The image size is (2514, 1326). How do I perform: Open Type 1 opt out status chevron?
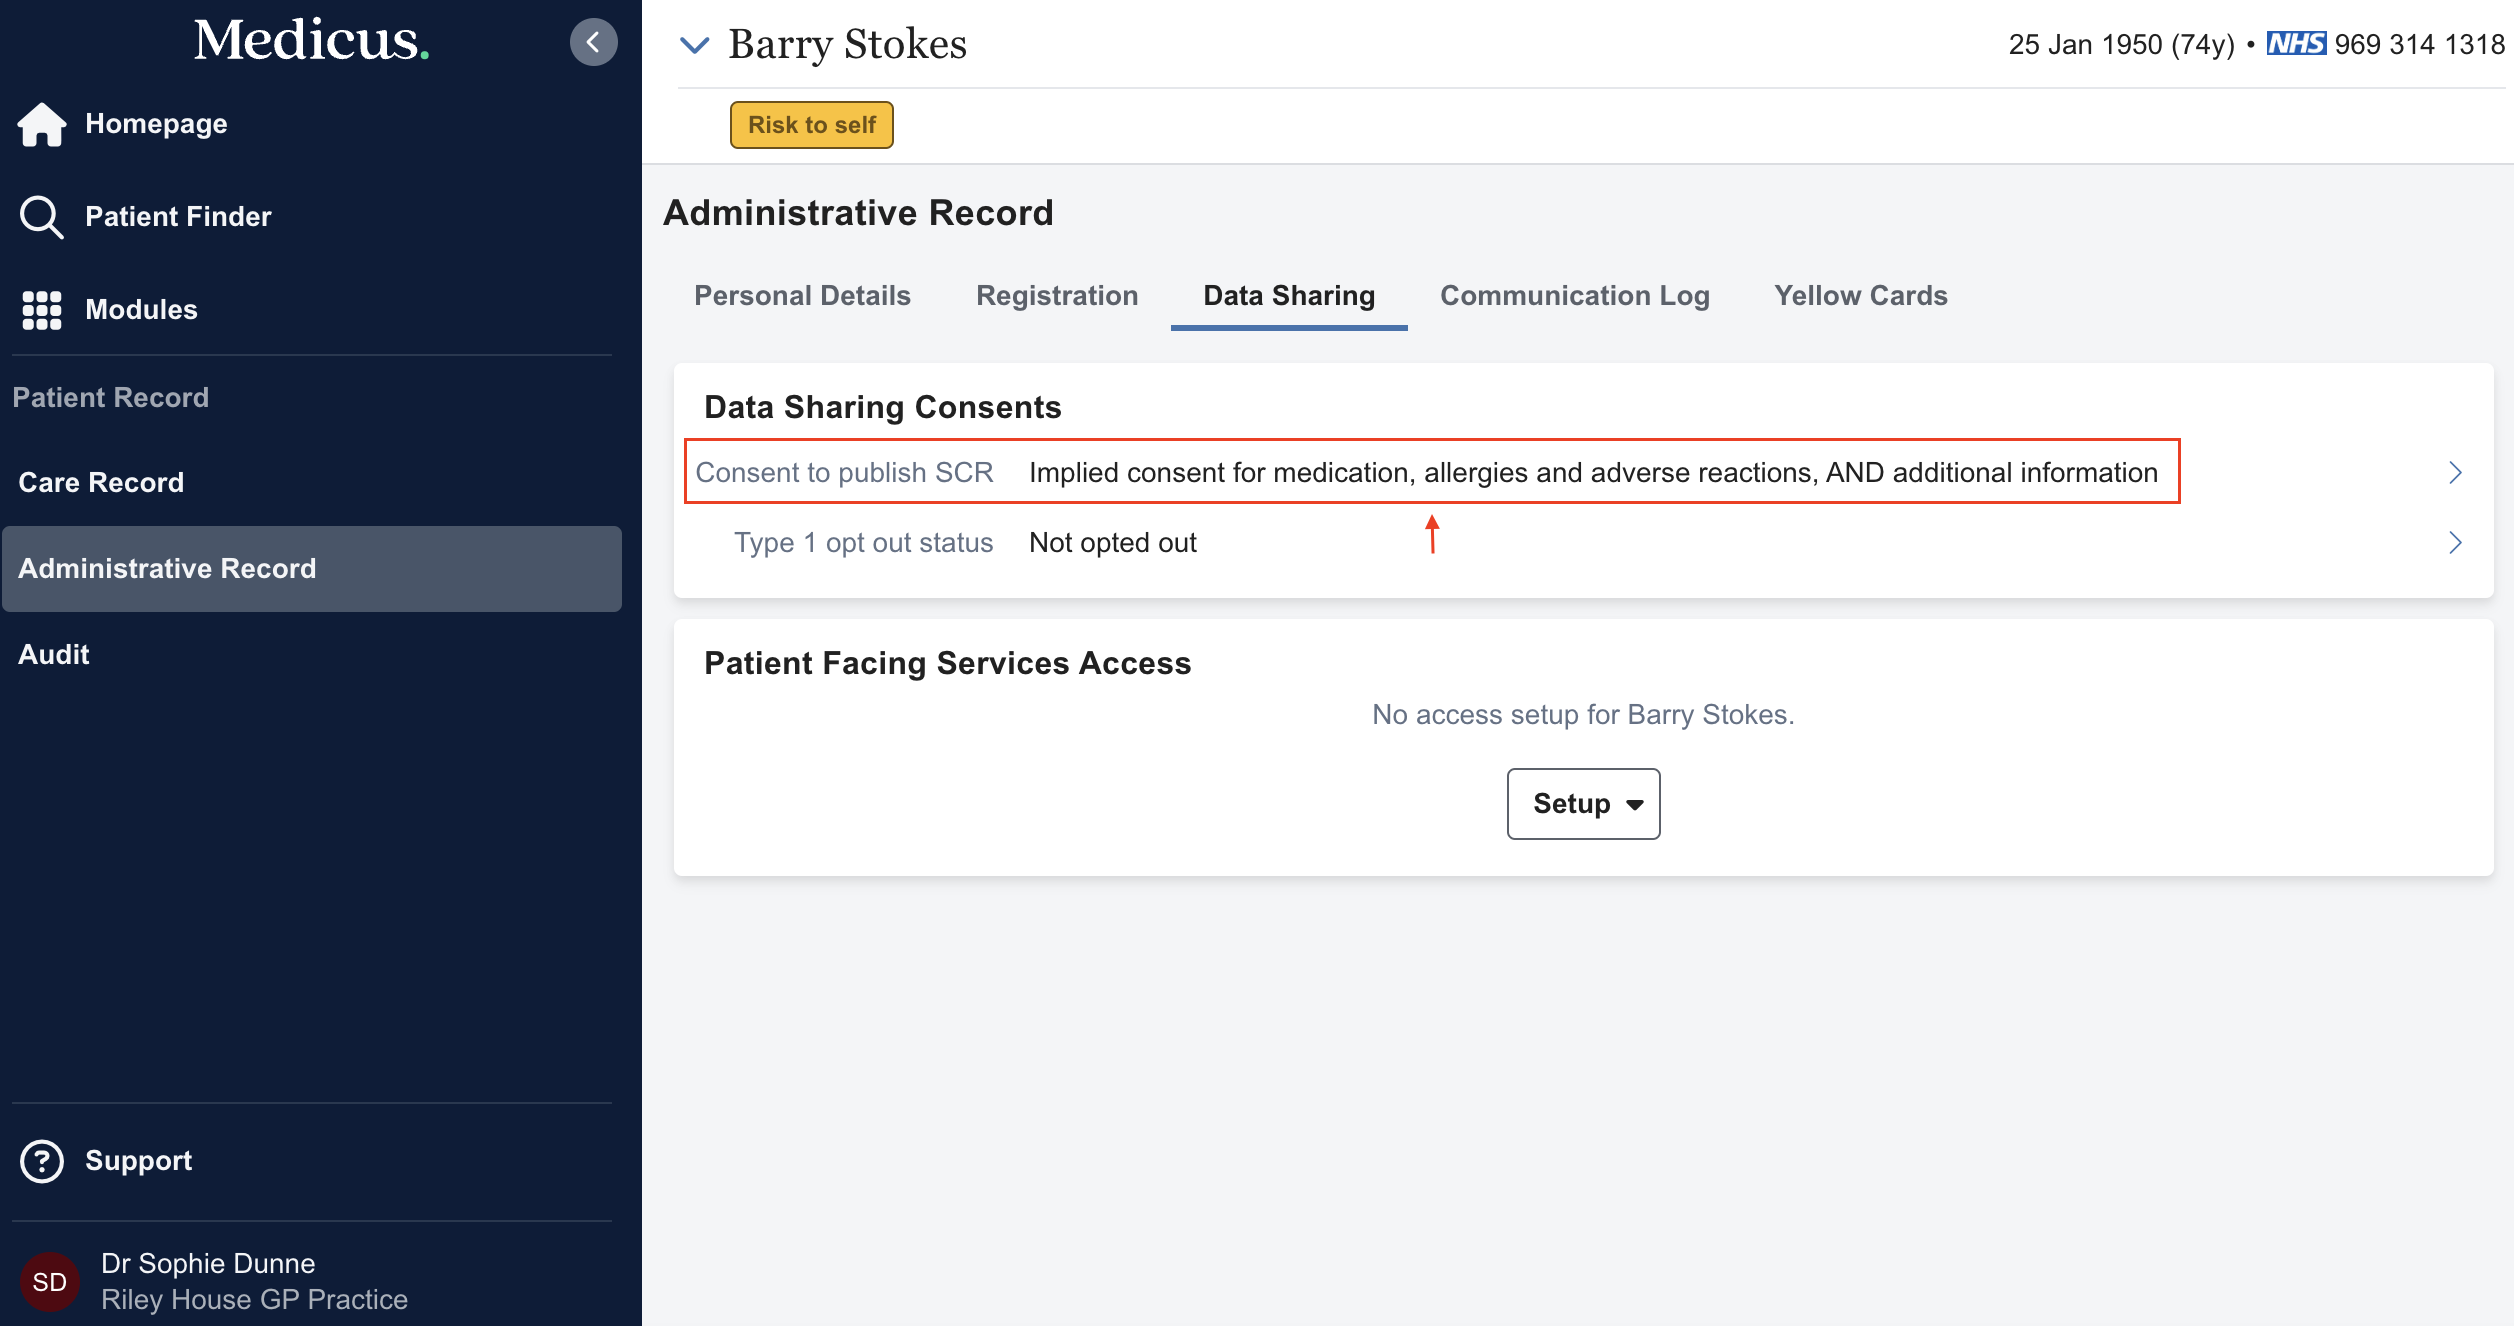click(x=2455, y=542)
